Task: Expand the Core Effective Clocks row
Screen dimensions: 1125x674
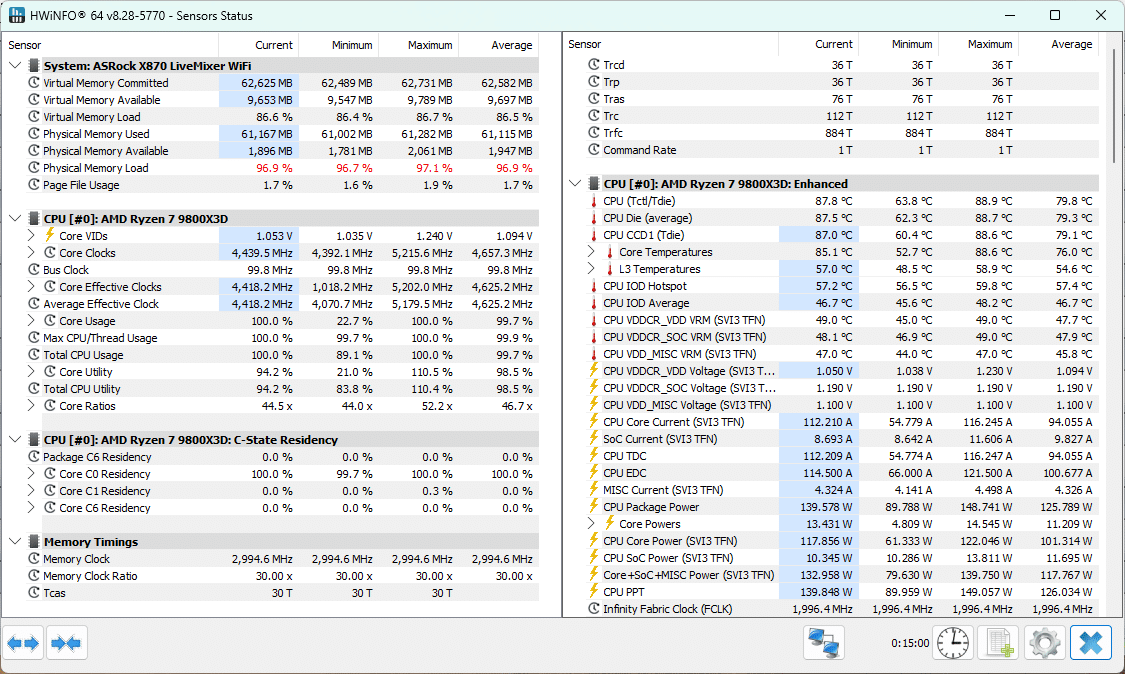Action: [x=31, y=286]
